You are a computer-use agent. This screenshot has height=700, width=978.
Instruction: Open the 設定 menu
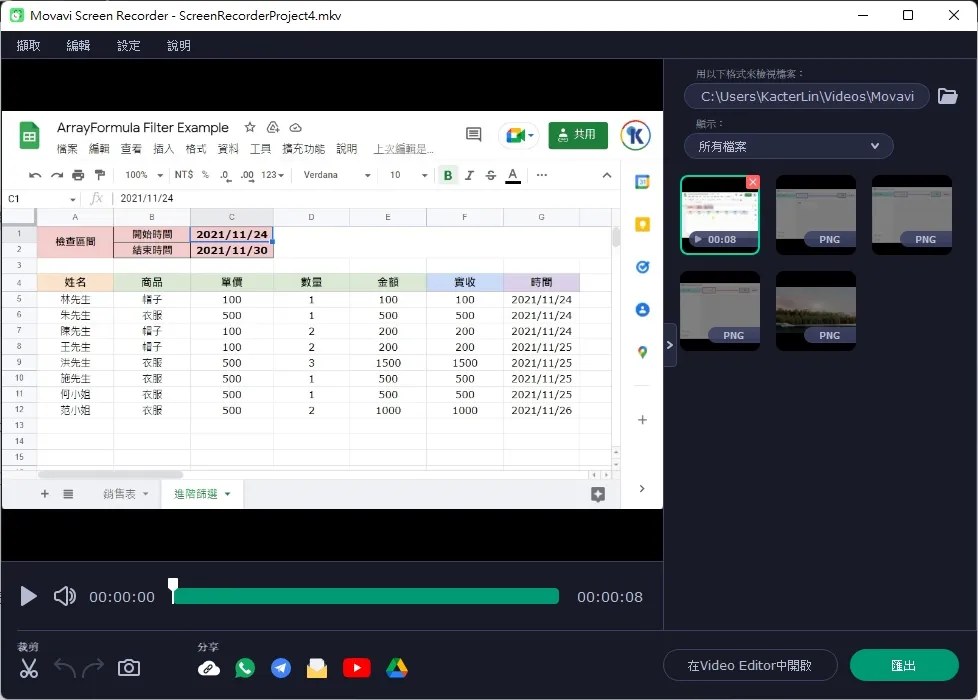(128, 46)
